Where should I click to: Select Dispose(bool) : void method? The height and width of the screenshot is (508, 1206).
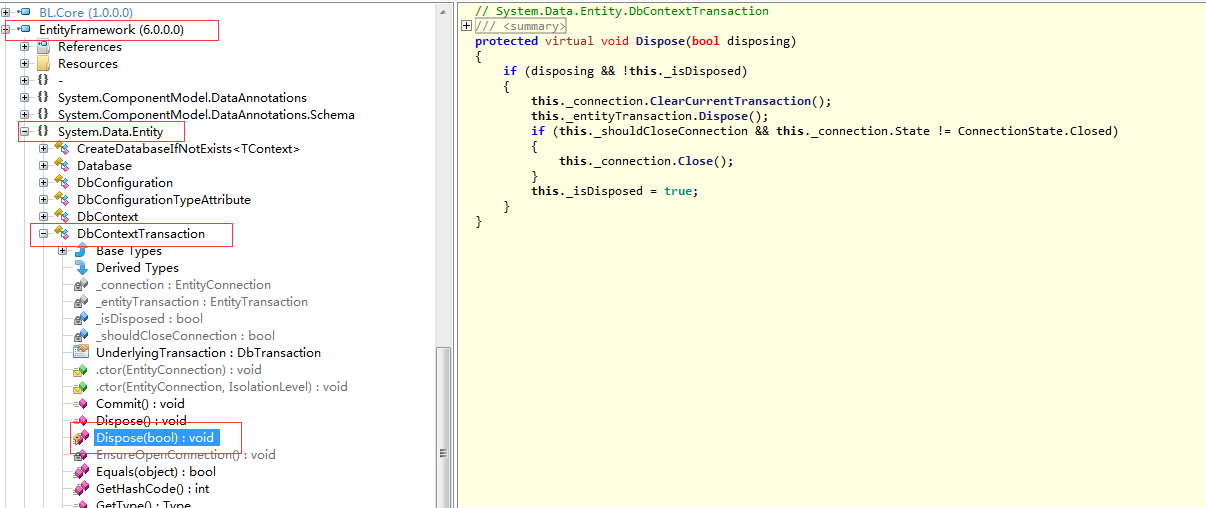[155, 438]
